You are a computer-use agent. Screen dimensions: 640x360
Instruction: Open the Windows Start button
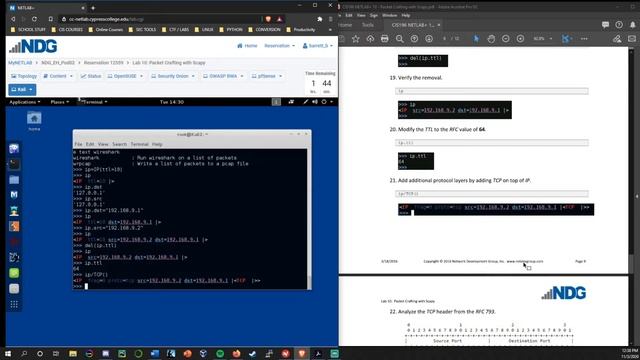point(7,353)
